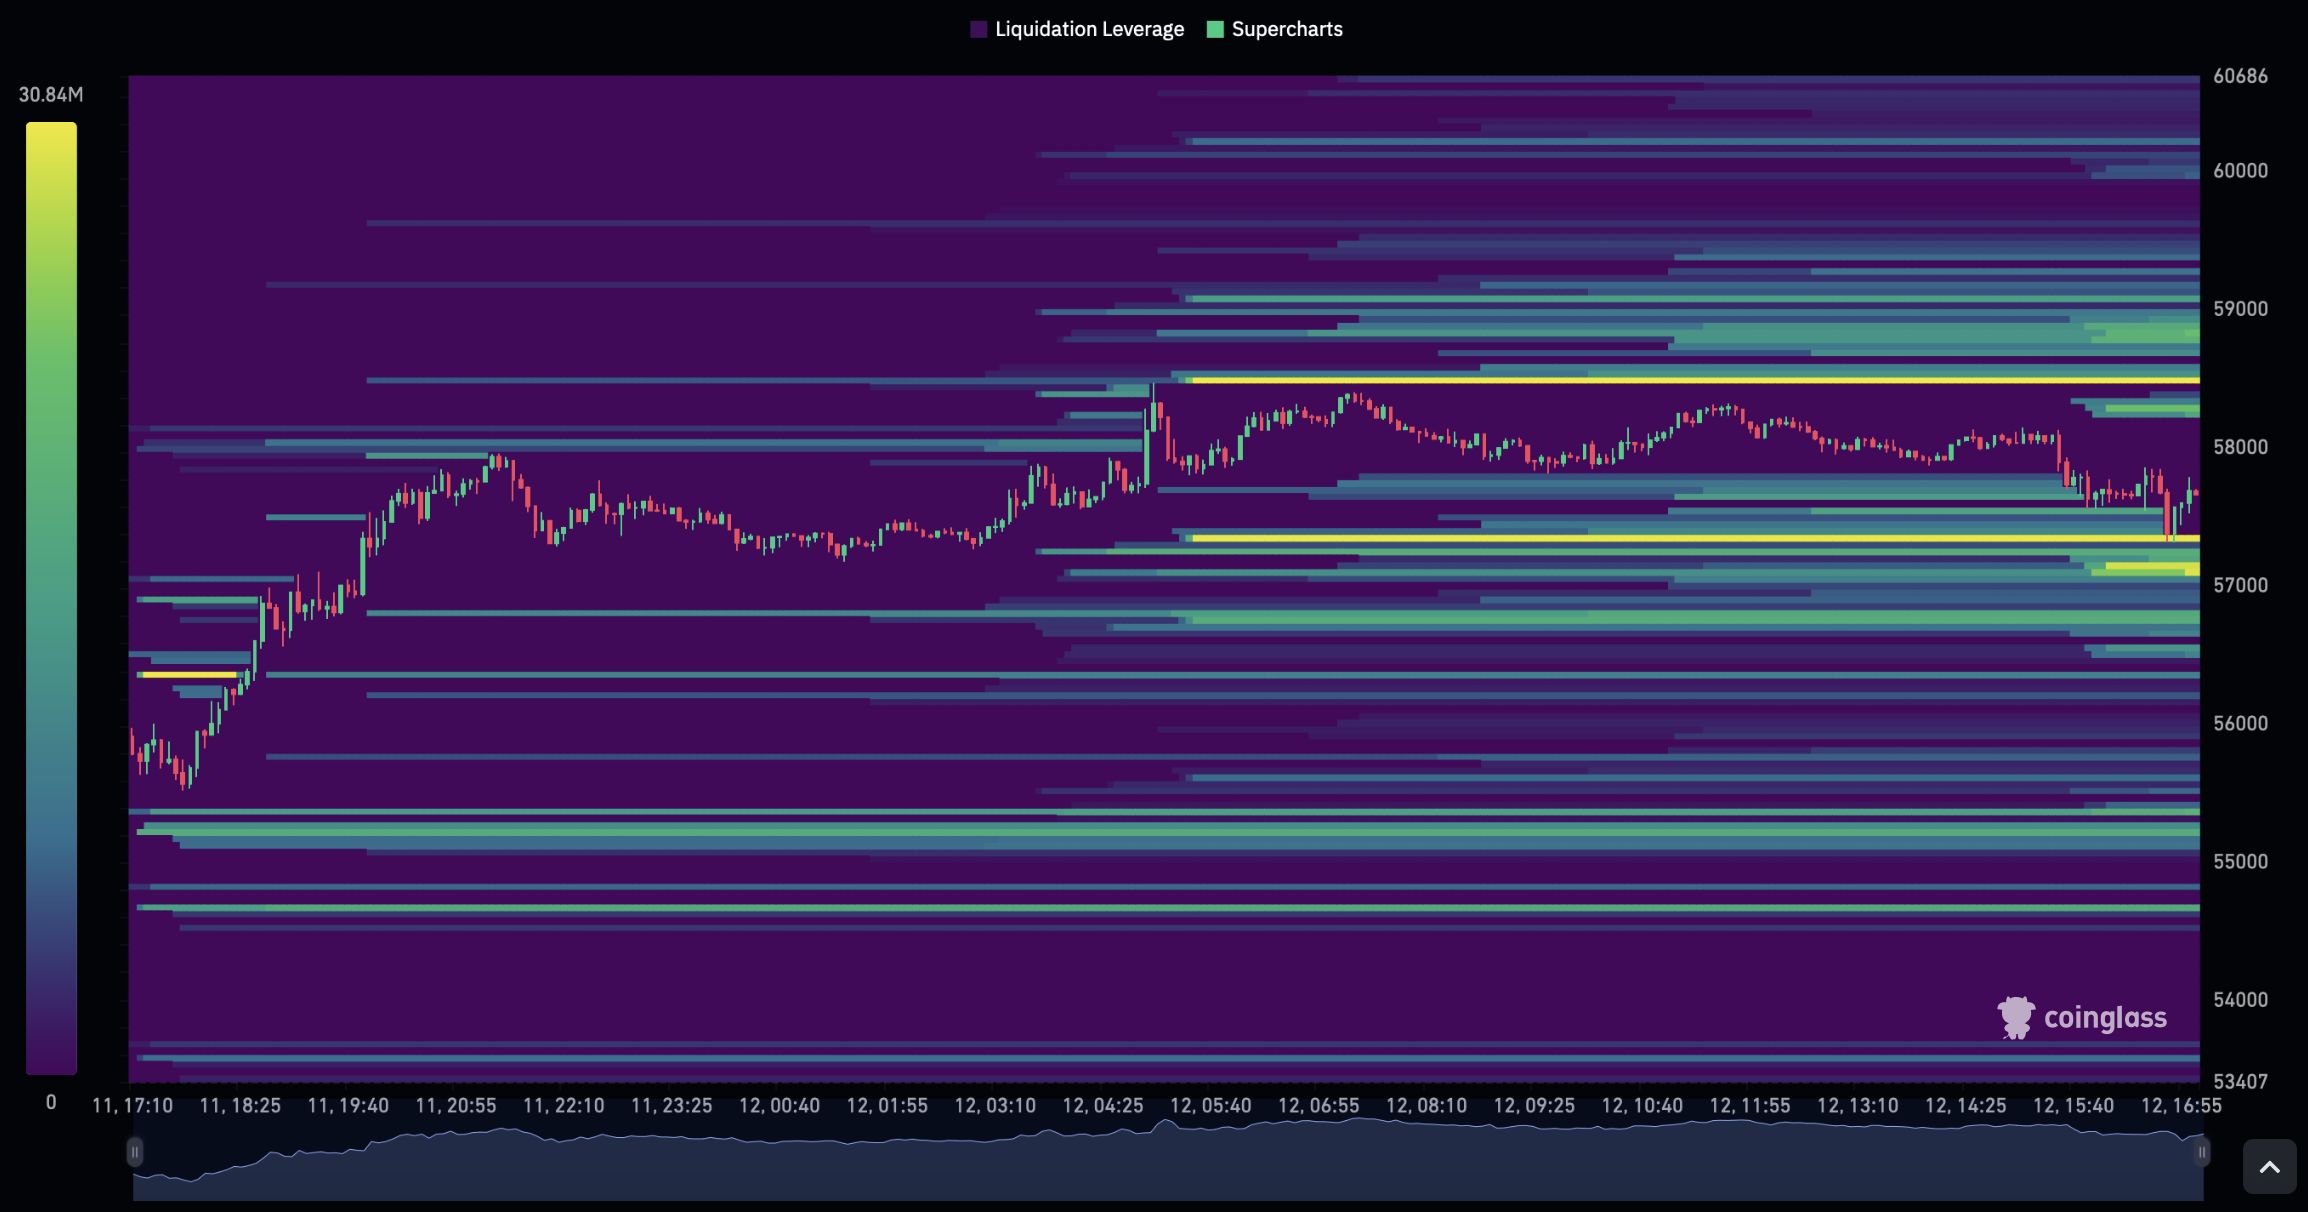Click the left time-range zoom handle
This screenshot has width=2308, height=1212.
(x=134, y=1152)
